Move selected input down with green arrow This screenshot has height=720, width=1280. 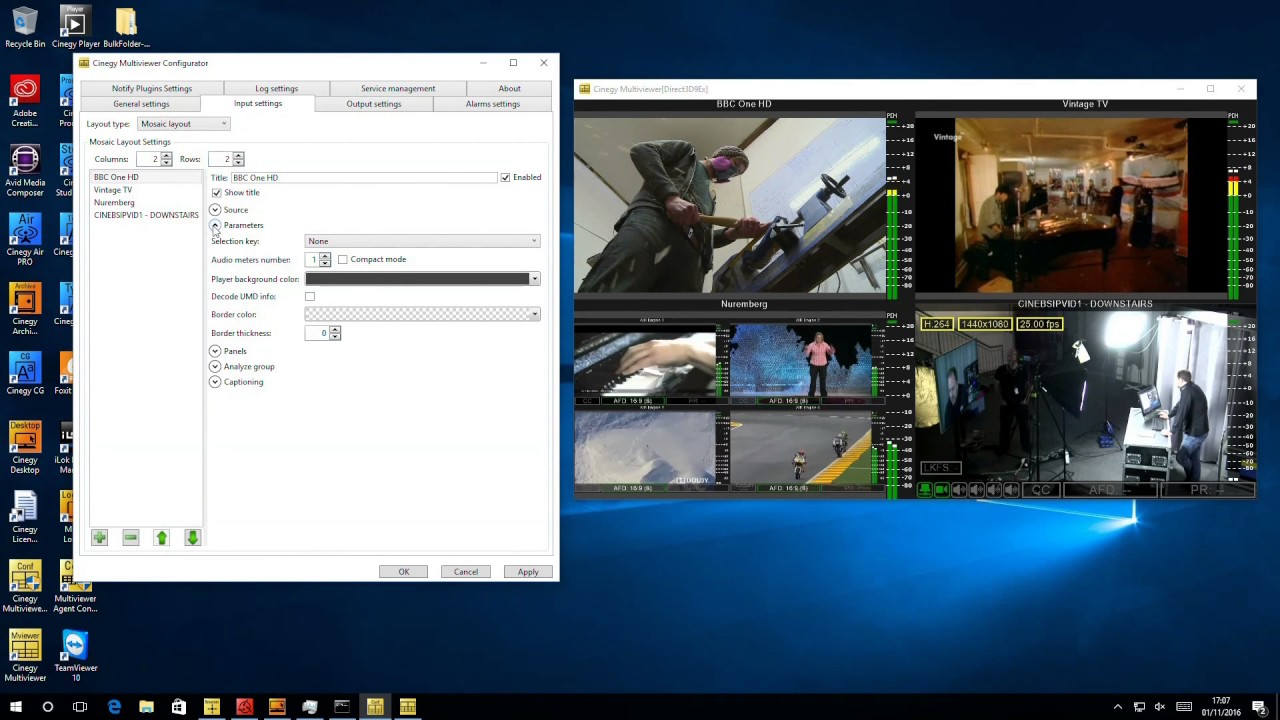(193, 538)
